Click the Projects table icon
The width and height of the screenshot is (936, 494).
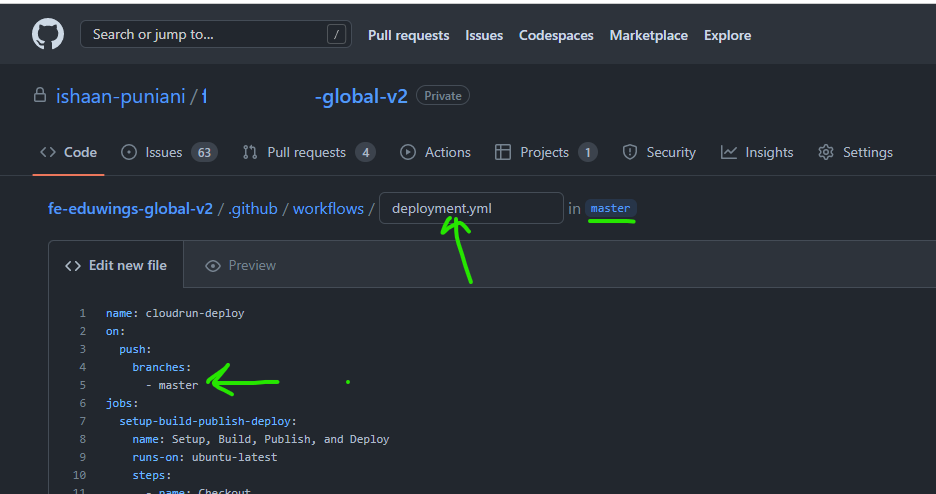(503, 152)
